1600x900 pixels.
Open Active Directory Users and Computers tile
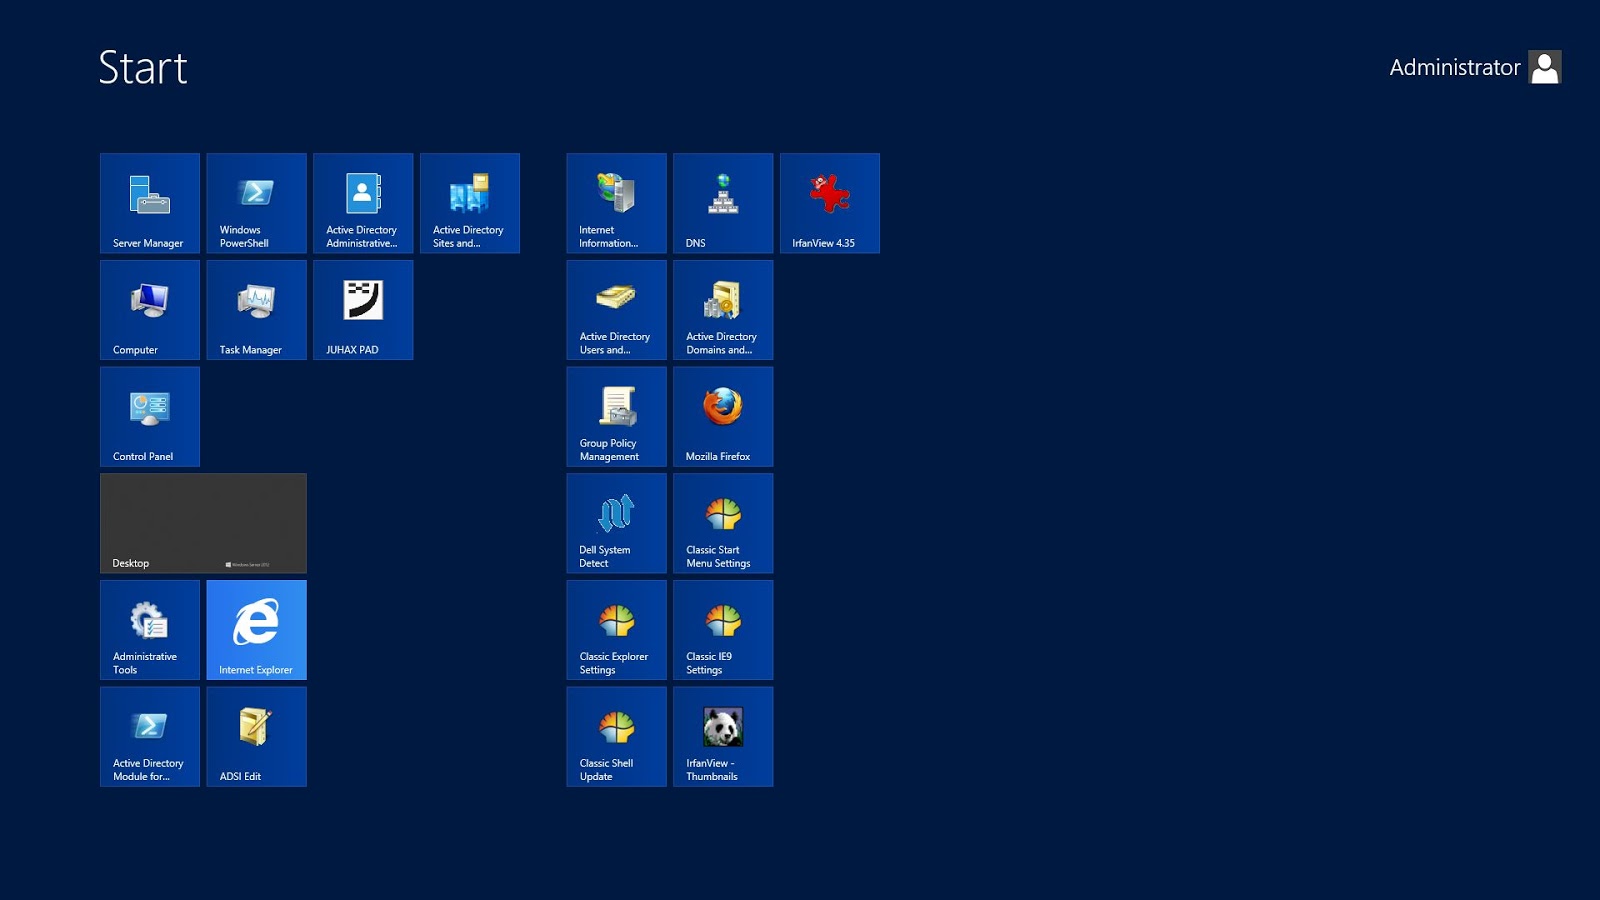617,310
